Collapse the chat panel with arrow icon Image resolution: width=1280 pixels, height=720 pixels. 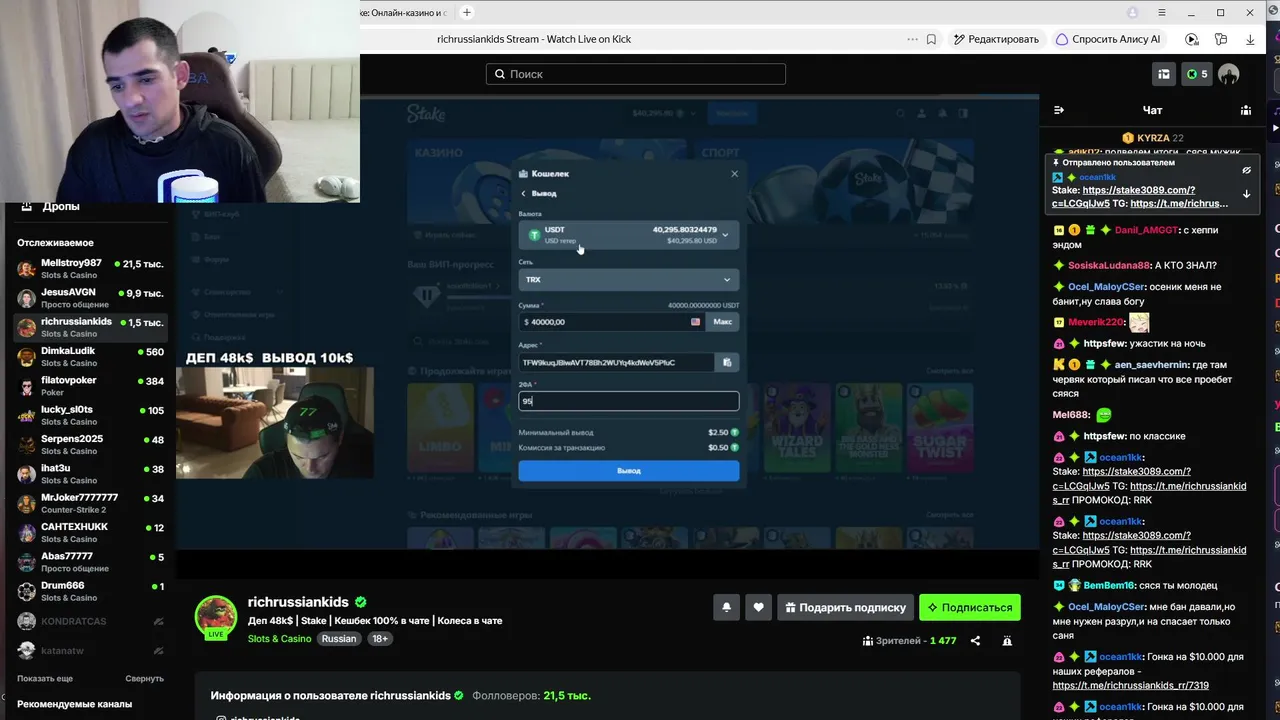[x=1059, y=110]
